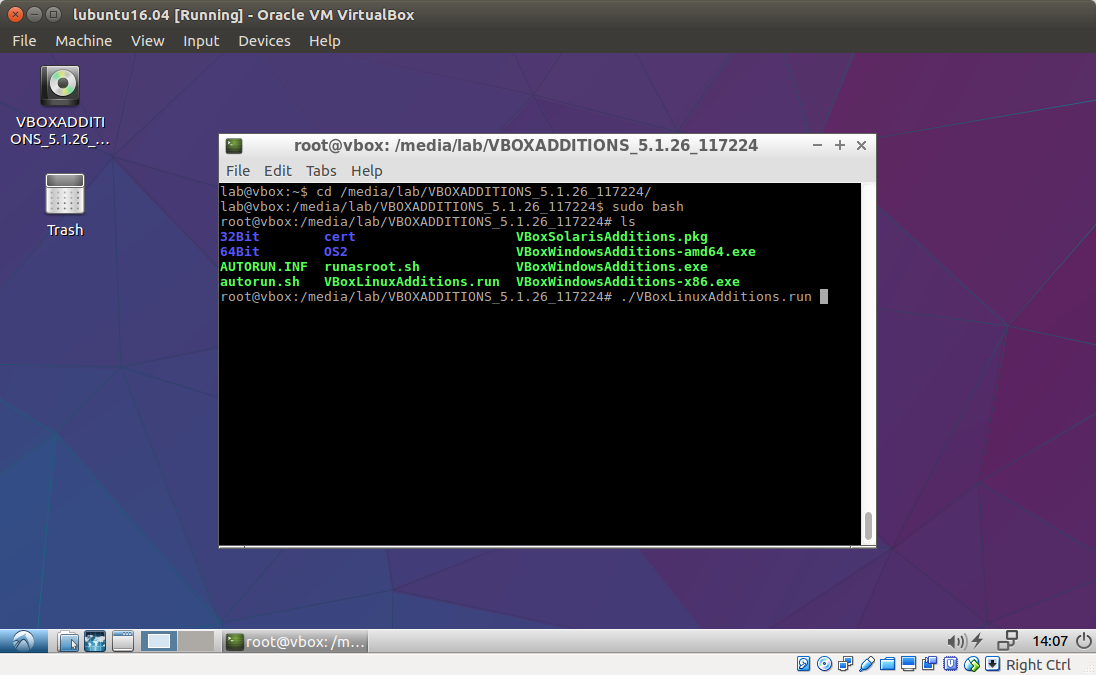The width and height of the screenshot is (1096, 675).
Task: Click the typed ./VBoxLinuxAdditions.run command
Action: [716, 297]
